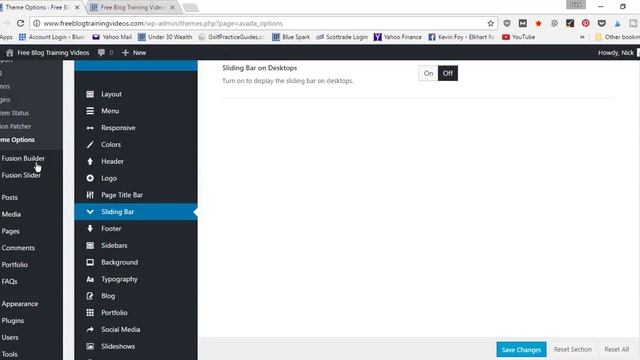
Task: Click the Reset Section button
Action: (573, 349)
